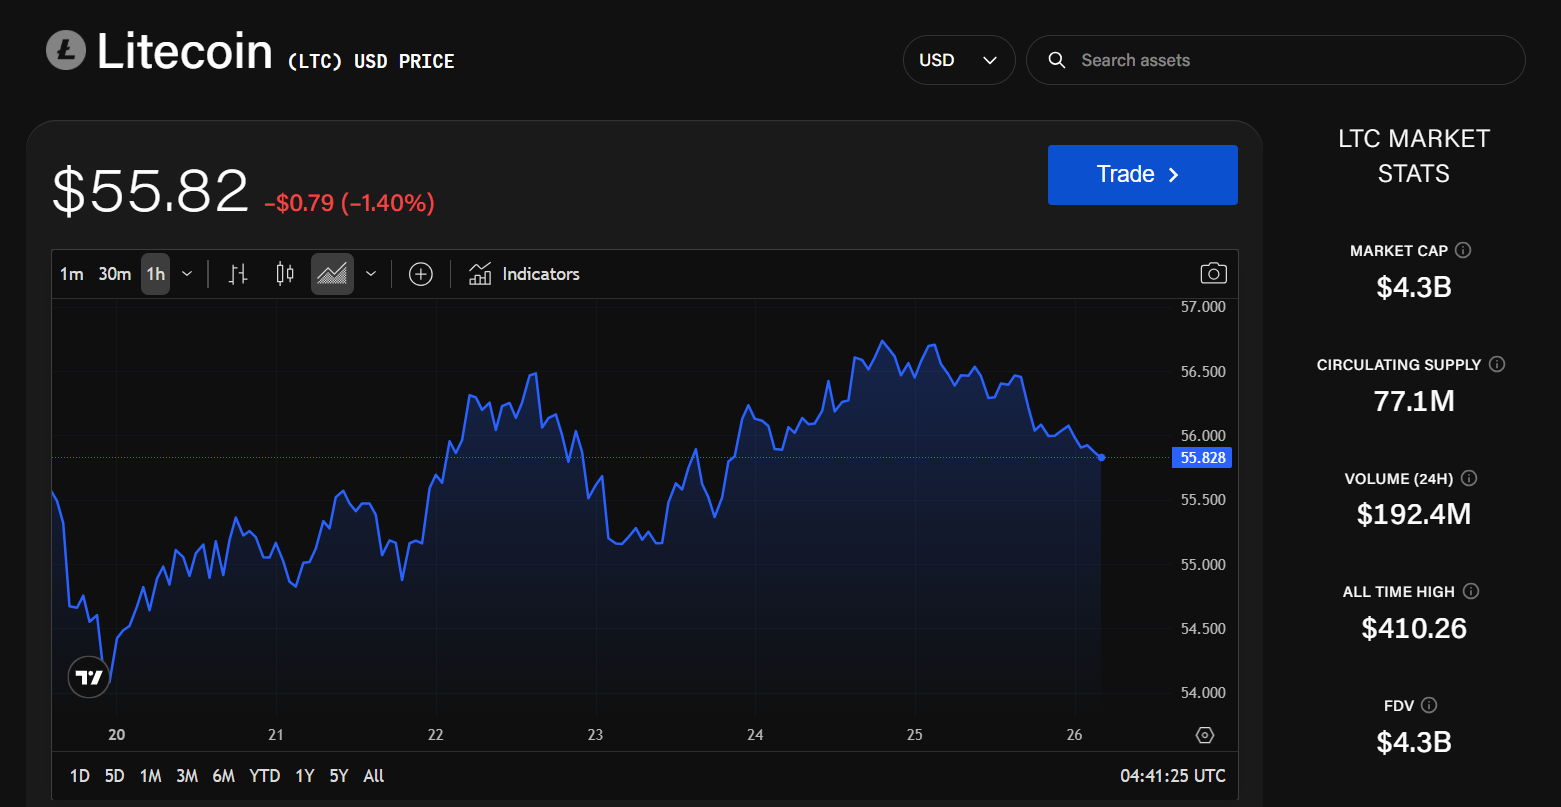Click the 04:41:25 UTC timezone clock
The image size is (1561, 807).
click(x=1173, y=776)
